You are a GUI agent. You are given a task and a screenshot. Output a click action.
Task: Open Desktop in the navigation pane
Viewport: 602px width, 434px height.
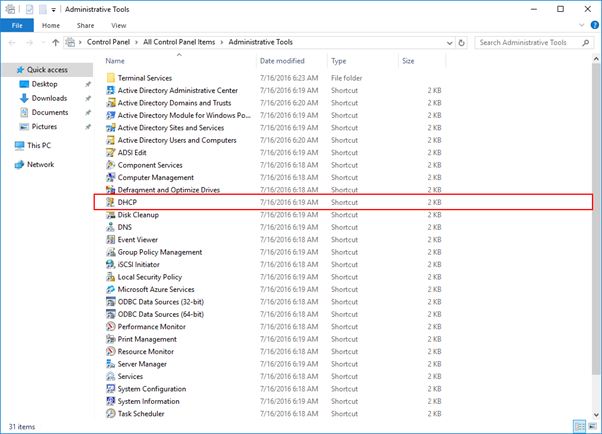[45, 84]
